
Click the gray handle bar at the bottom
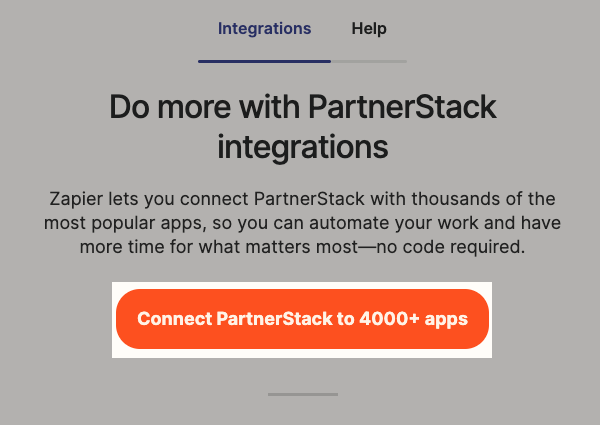coord(302,395)
